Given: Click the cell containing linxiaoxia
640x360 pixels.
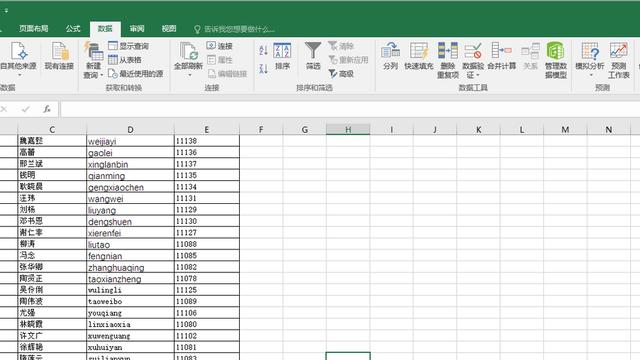Looking at the screenshot, I should click(130, 324).
